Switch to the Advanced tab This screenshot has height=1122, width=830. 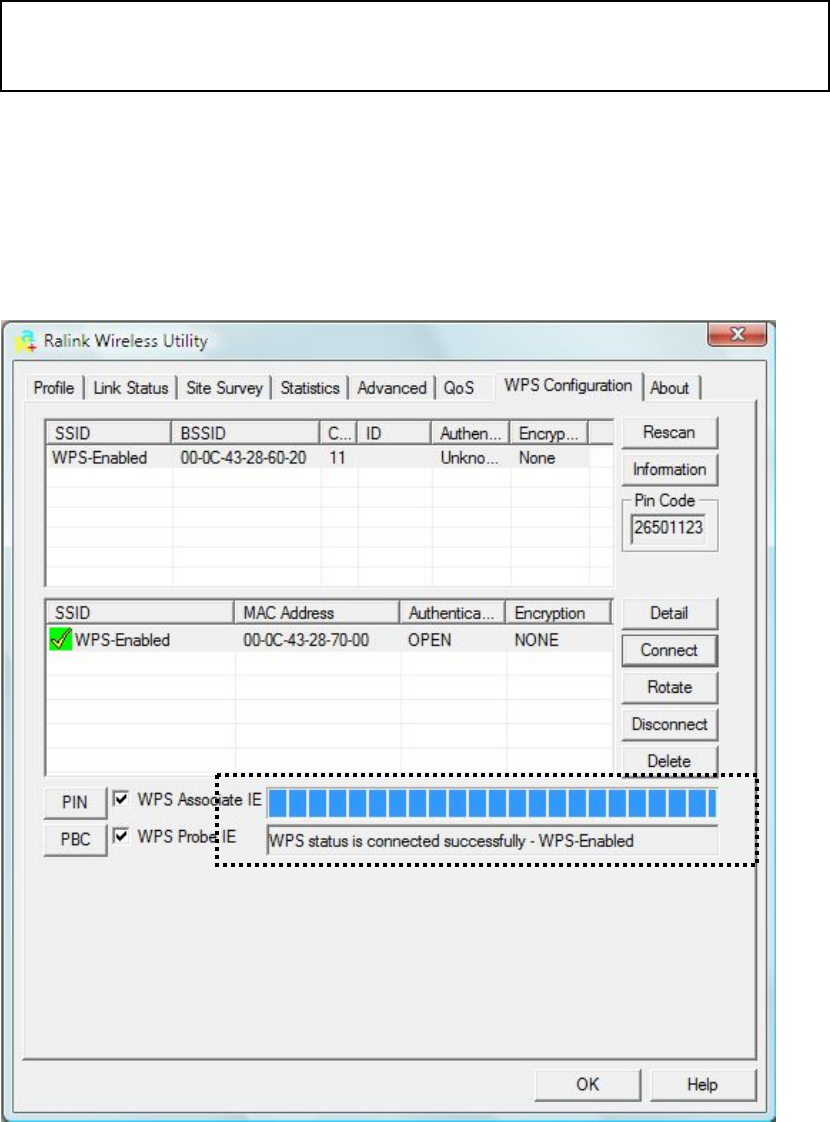(391, 388)
